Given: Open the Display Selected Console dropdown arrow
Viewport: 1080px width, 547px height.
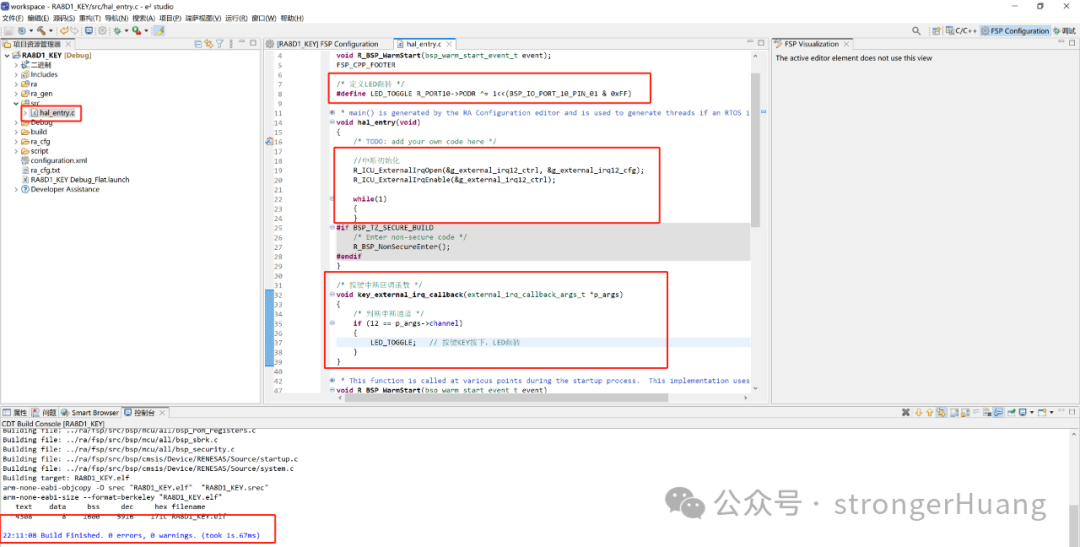Looking at the screenshot, I should (1032, 413).
